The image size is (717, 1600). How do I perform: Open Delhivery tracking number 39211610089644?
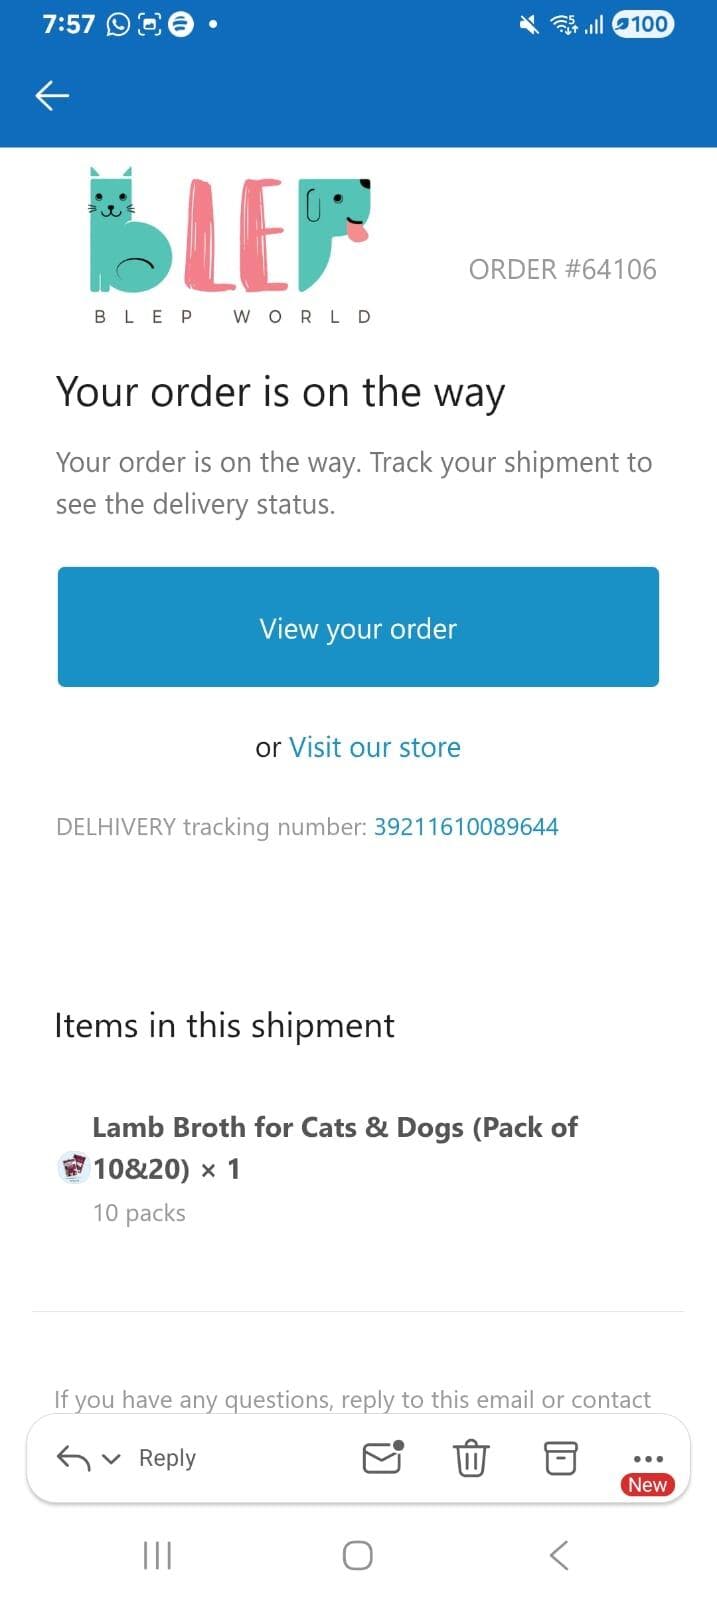(466, 827)
